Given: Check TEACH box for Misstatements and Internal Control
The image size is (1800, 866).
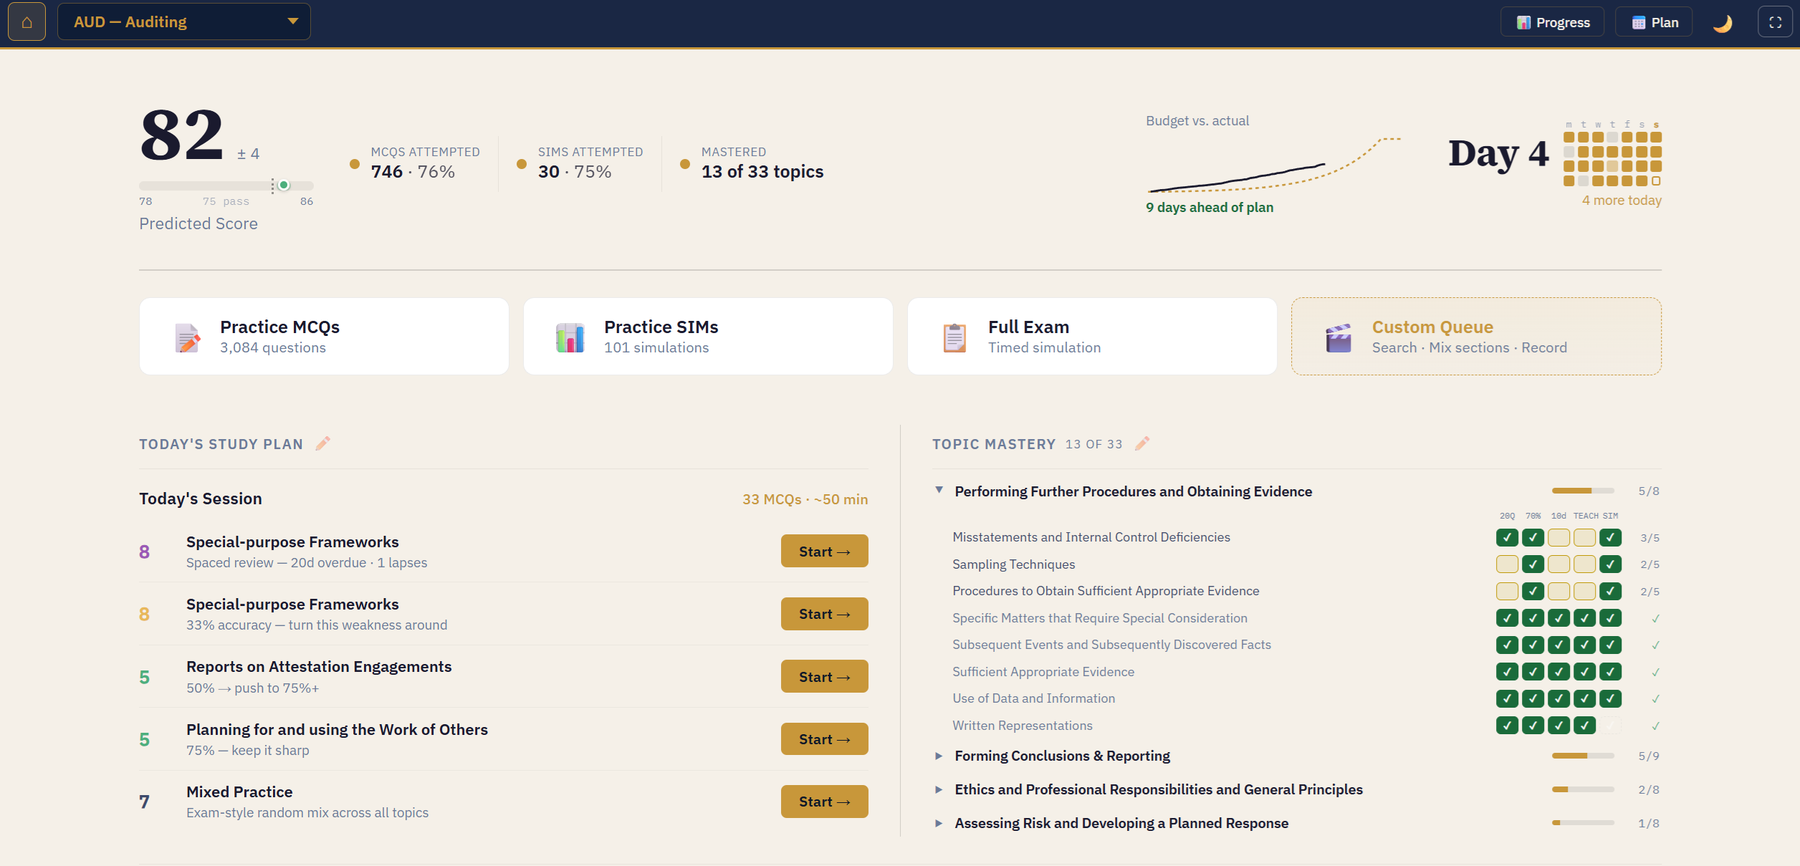Looking at the screenshot, I should click(x=1584, y=537).
